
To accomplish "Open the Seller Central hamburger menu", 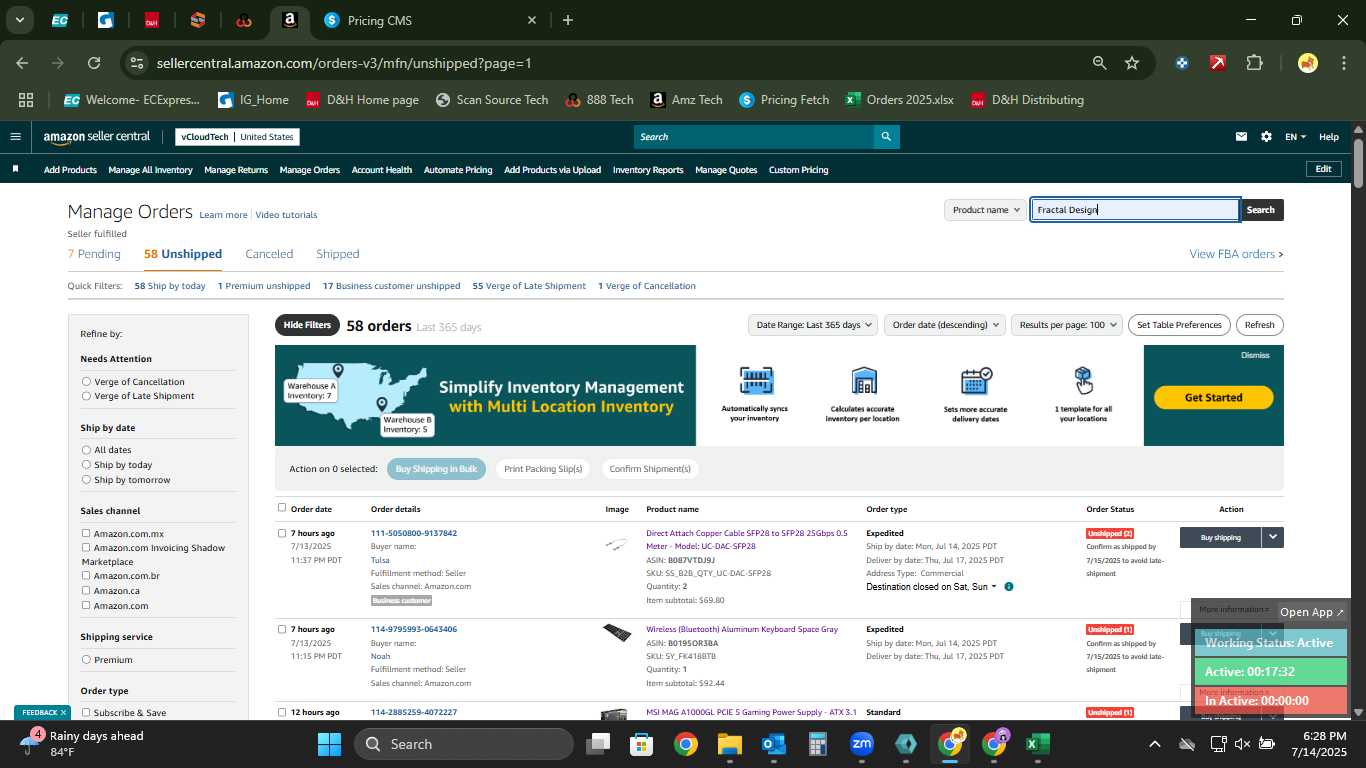I will click(15, 137).
